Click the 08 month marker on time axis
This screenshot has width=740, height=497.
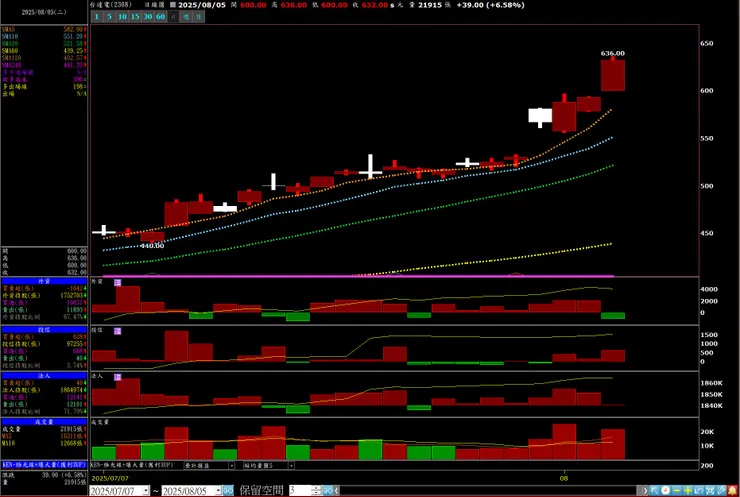coord(564,478)
